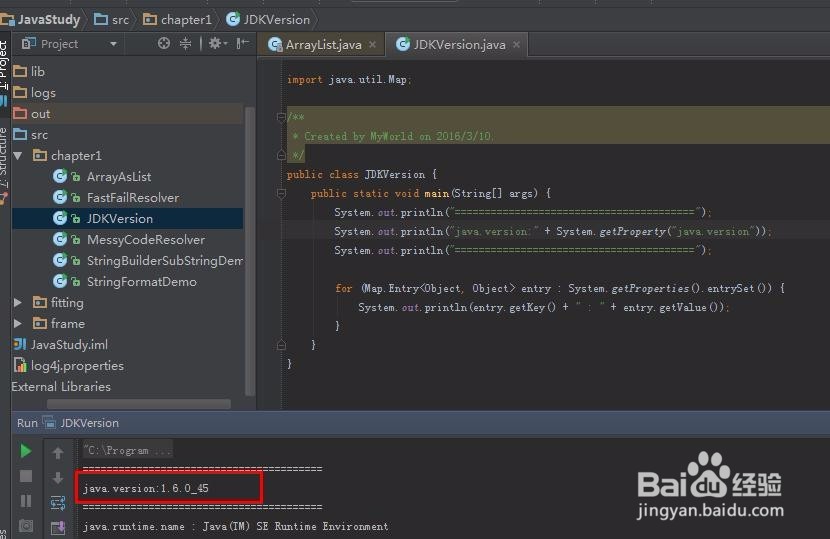Click JDKVersion run configuration tab
The image size is (830, 539).
click(82, 423)
